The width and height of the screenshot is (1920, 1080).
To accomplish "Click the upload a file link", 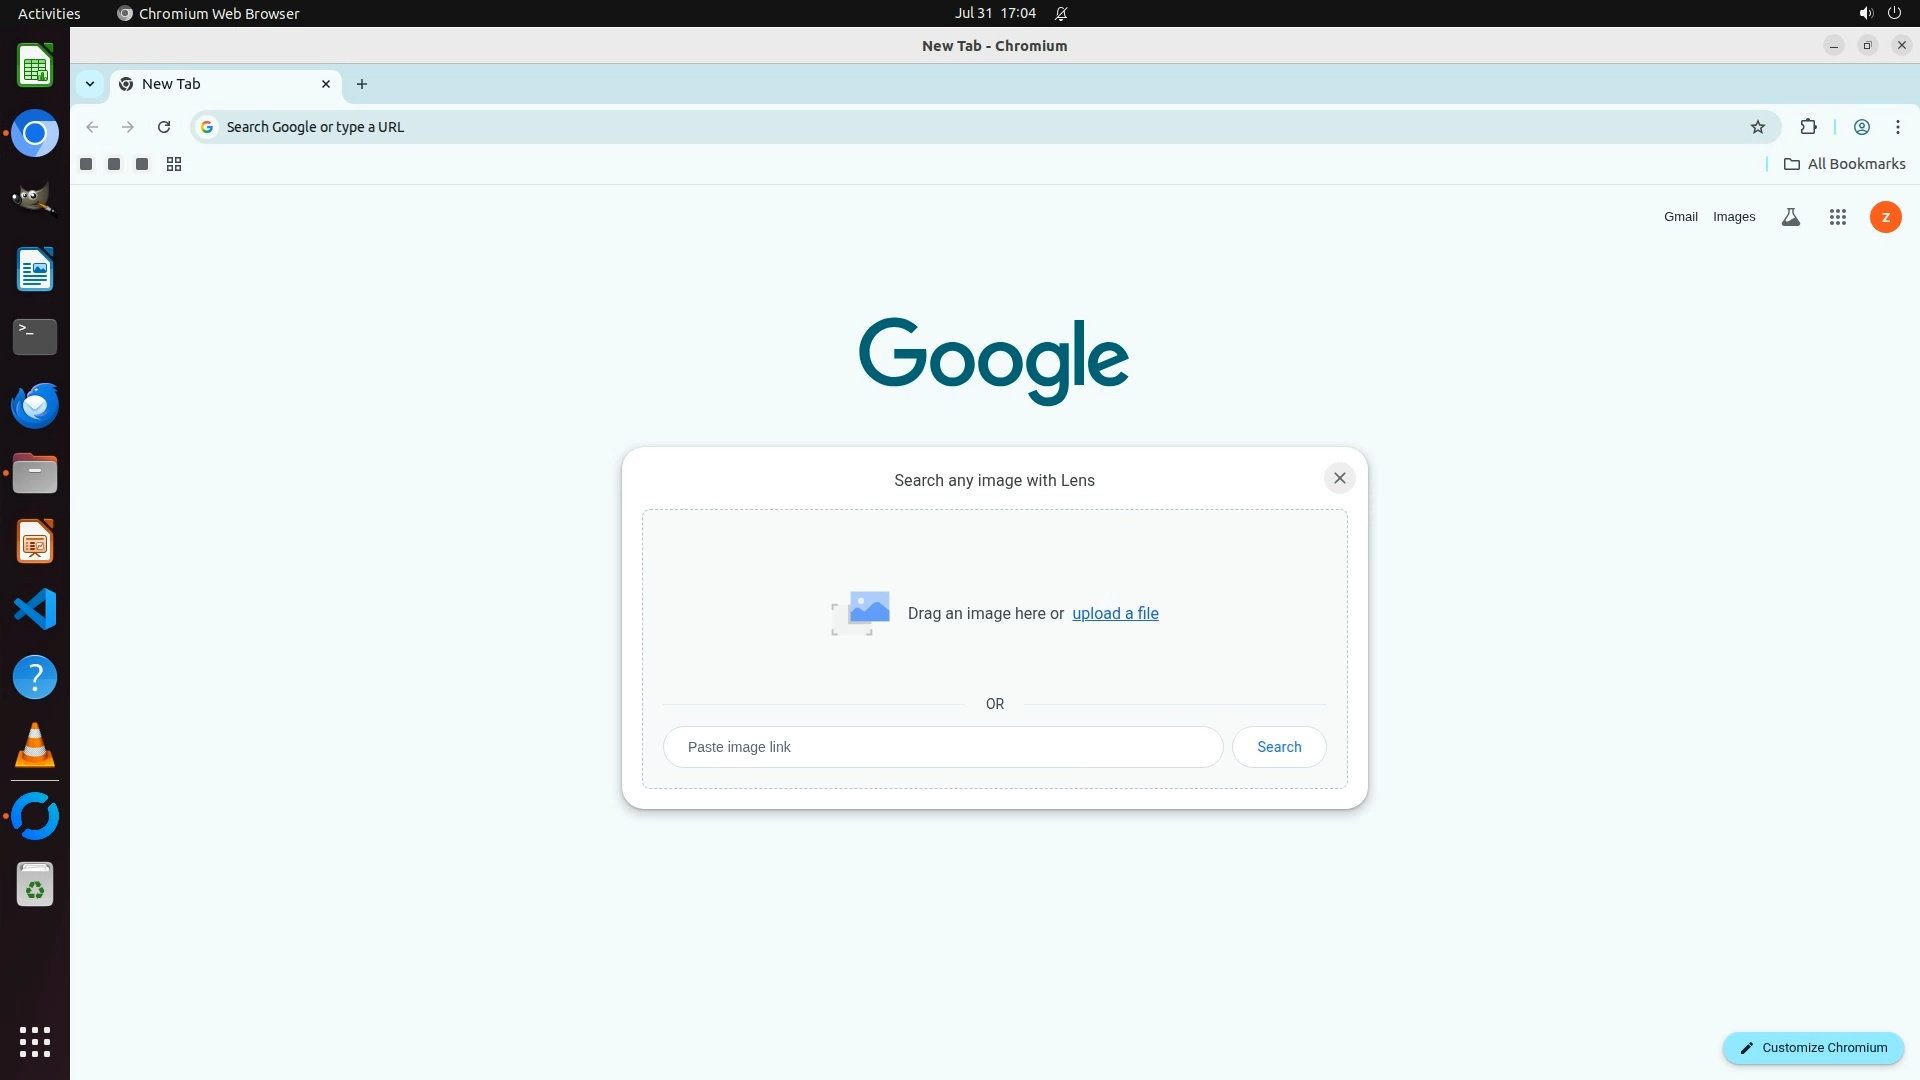I will [1115, 613].
